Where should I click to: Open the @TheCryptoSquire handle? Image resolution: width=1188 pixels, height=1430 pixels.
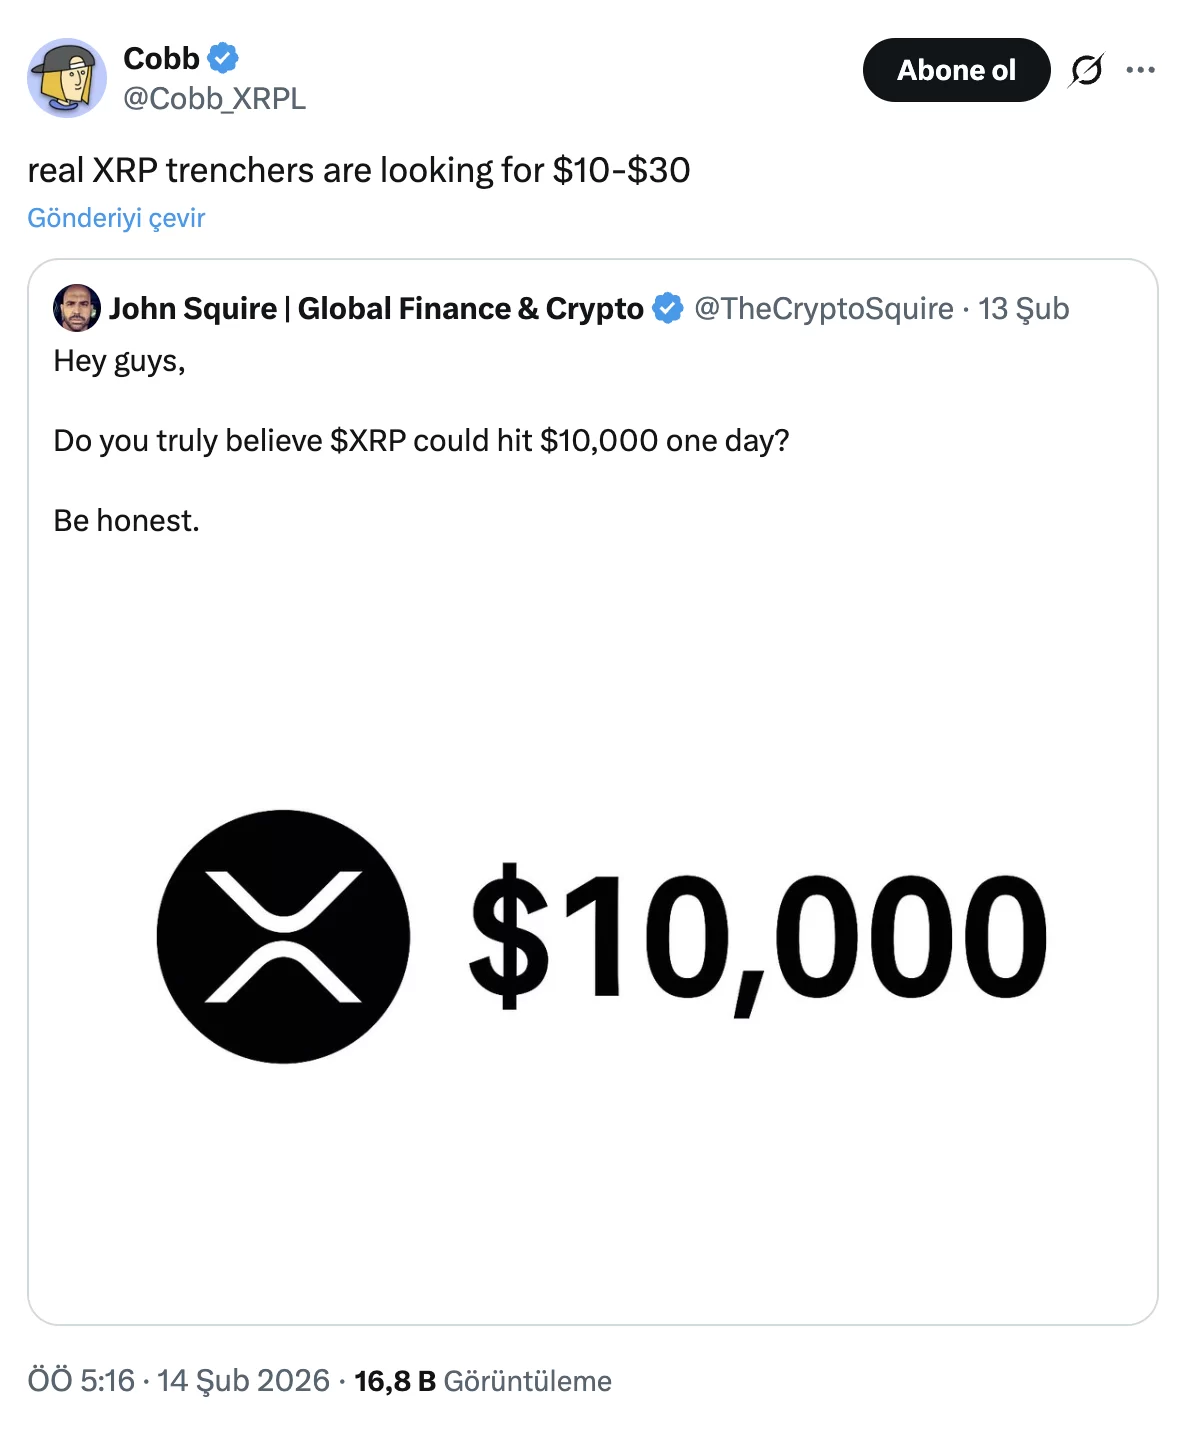(x=823, y=309)
